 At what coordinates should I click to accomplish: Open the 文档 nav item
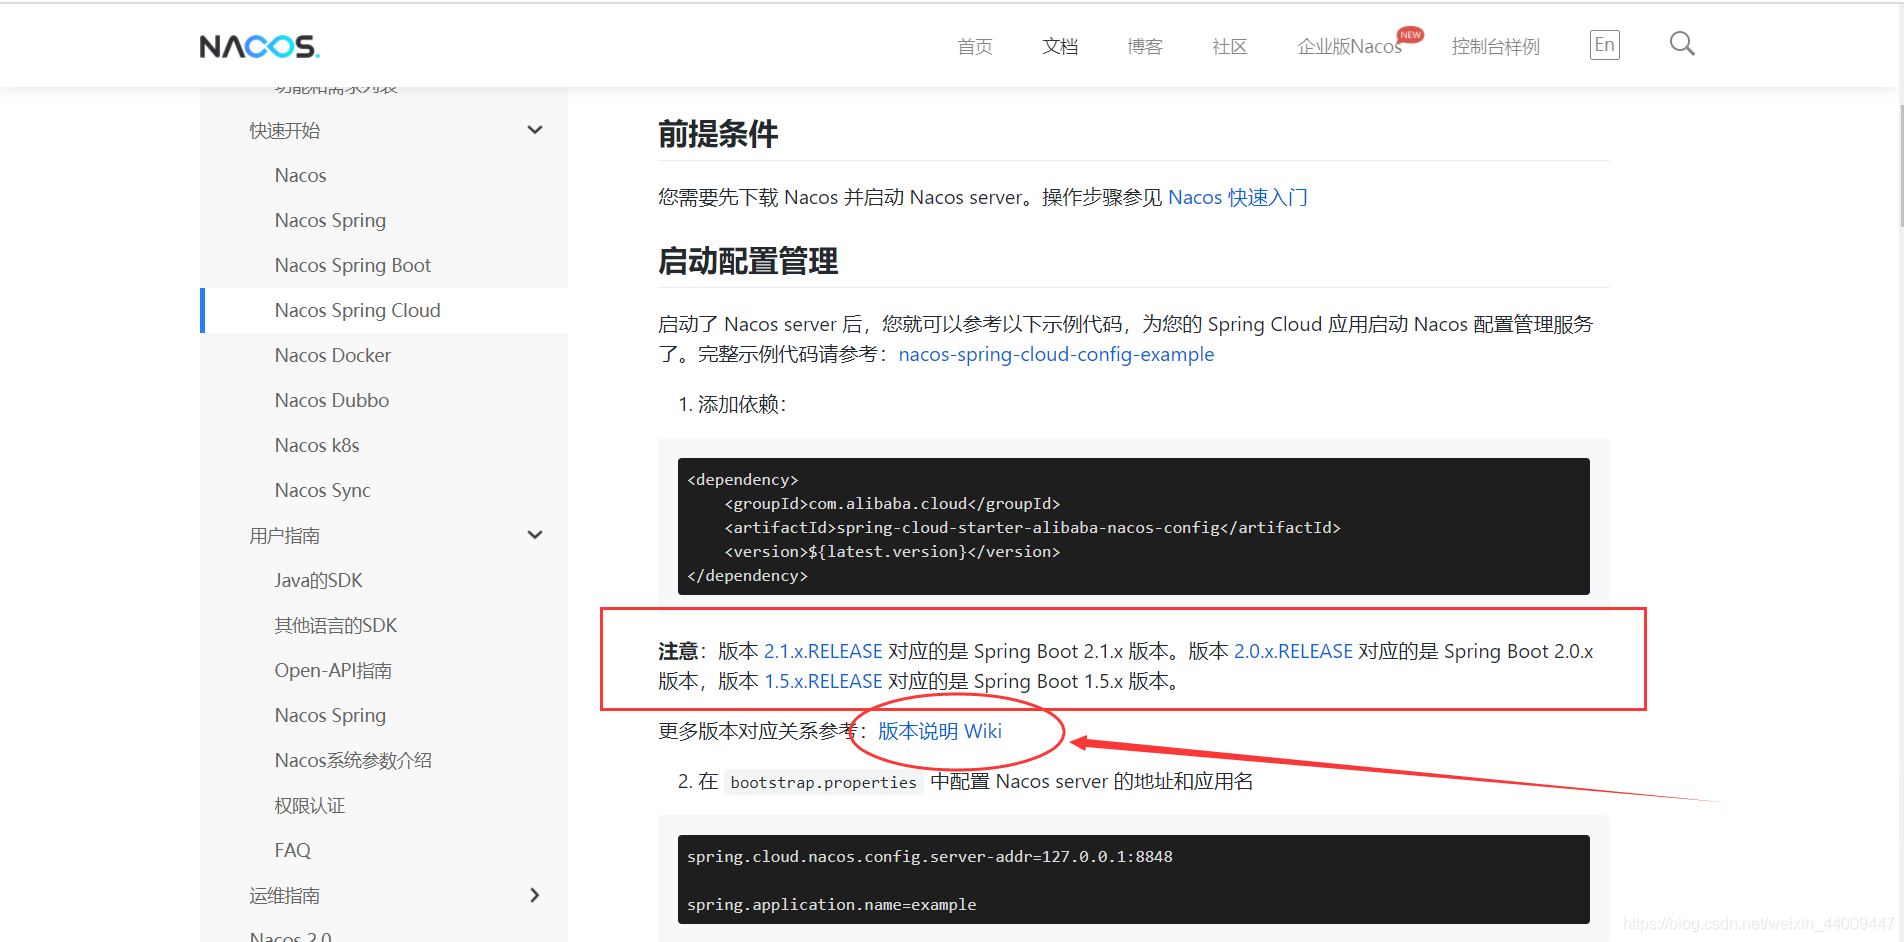pyautogui.click(x=1060, y=47)
